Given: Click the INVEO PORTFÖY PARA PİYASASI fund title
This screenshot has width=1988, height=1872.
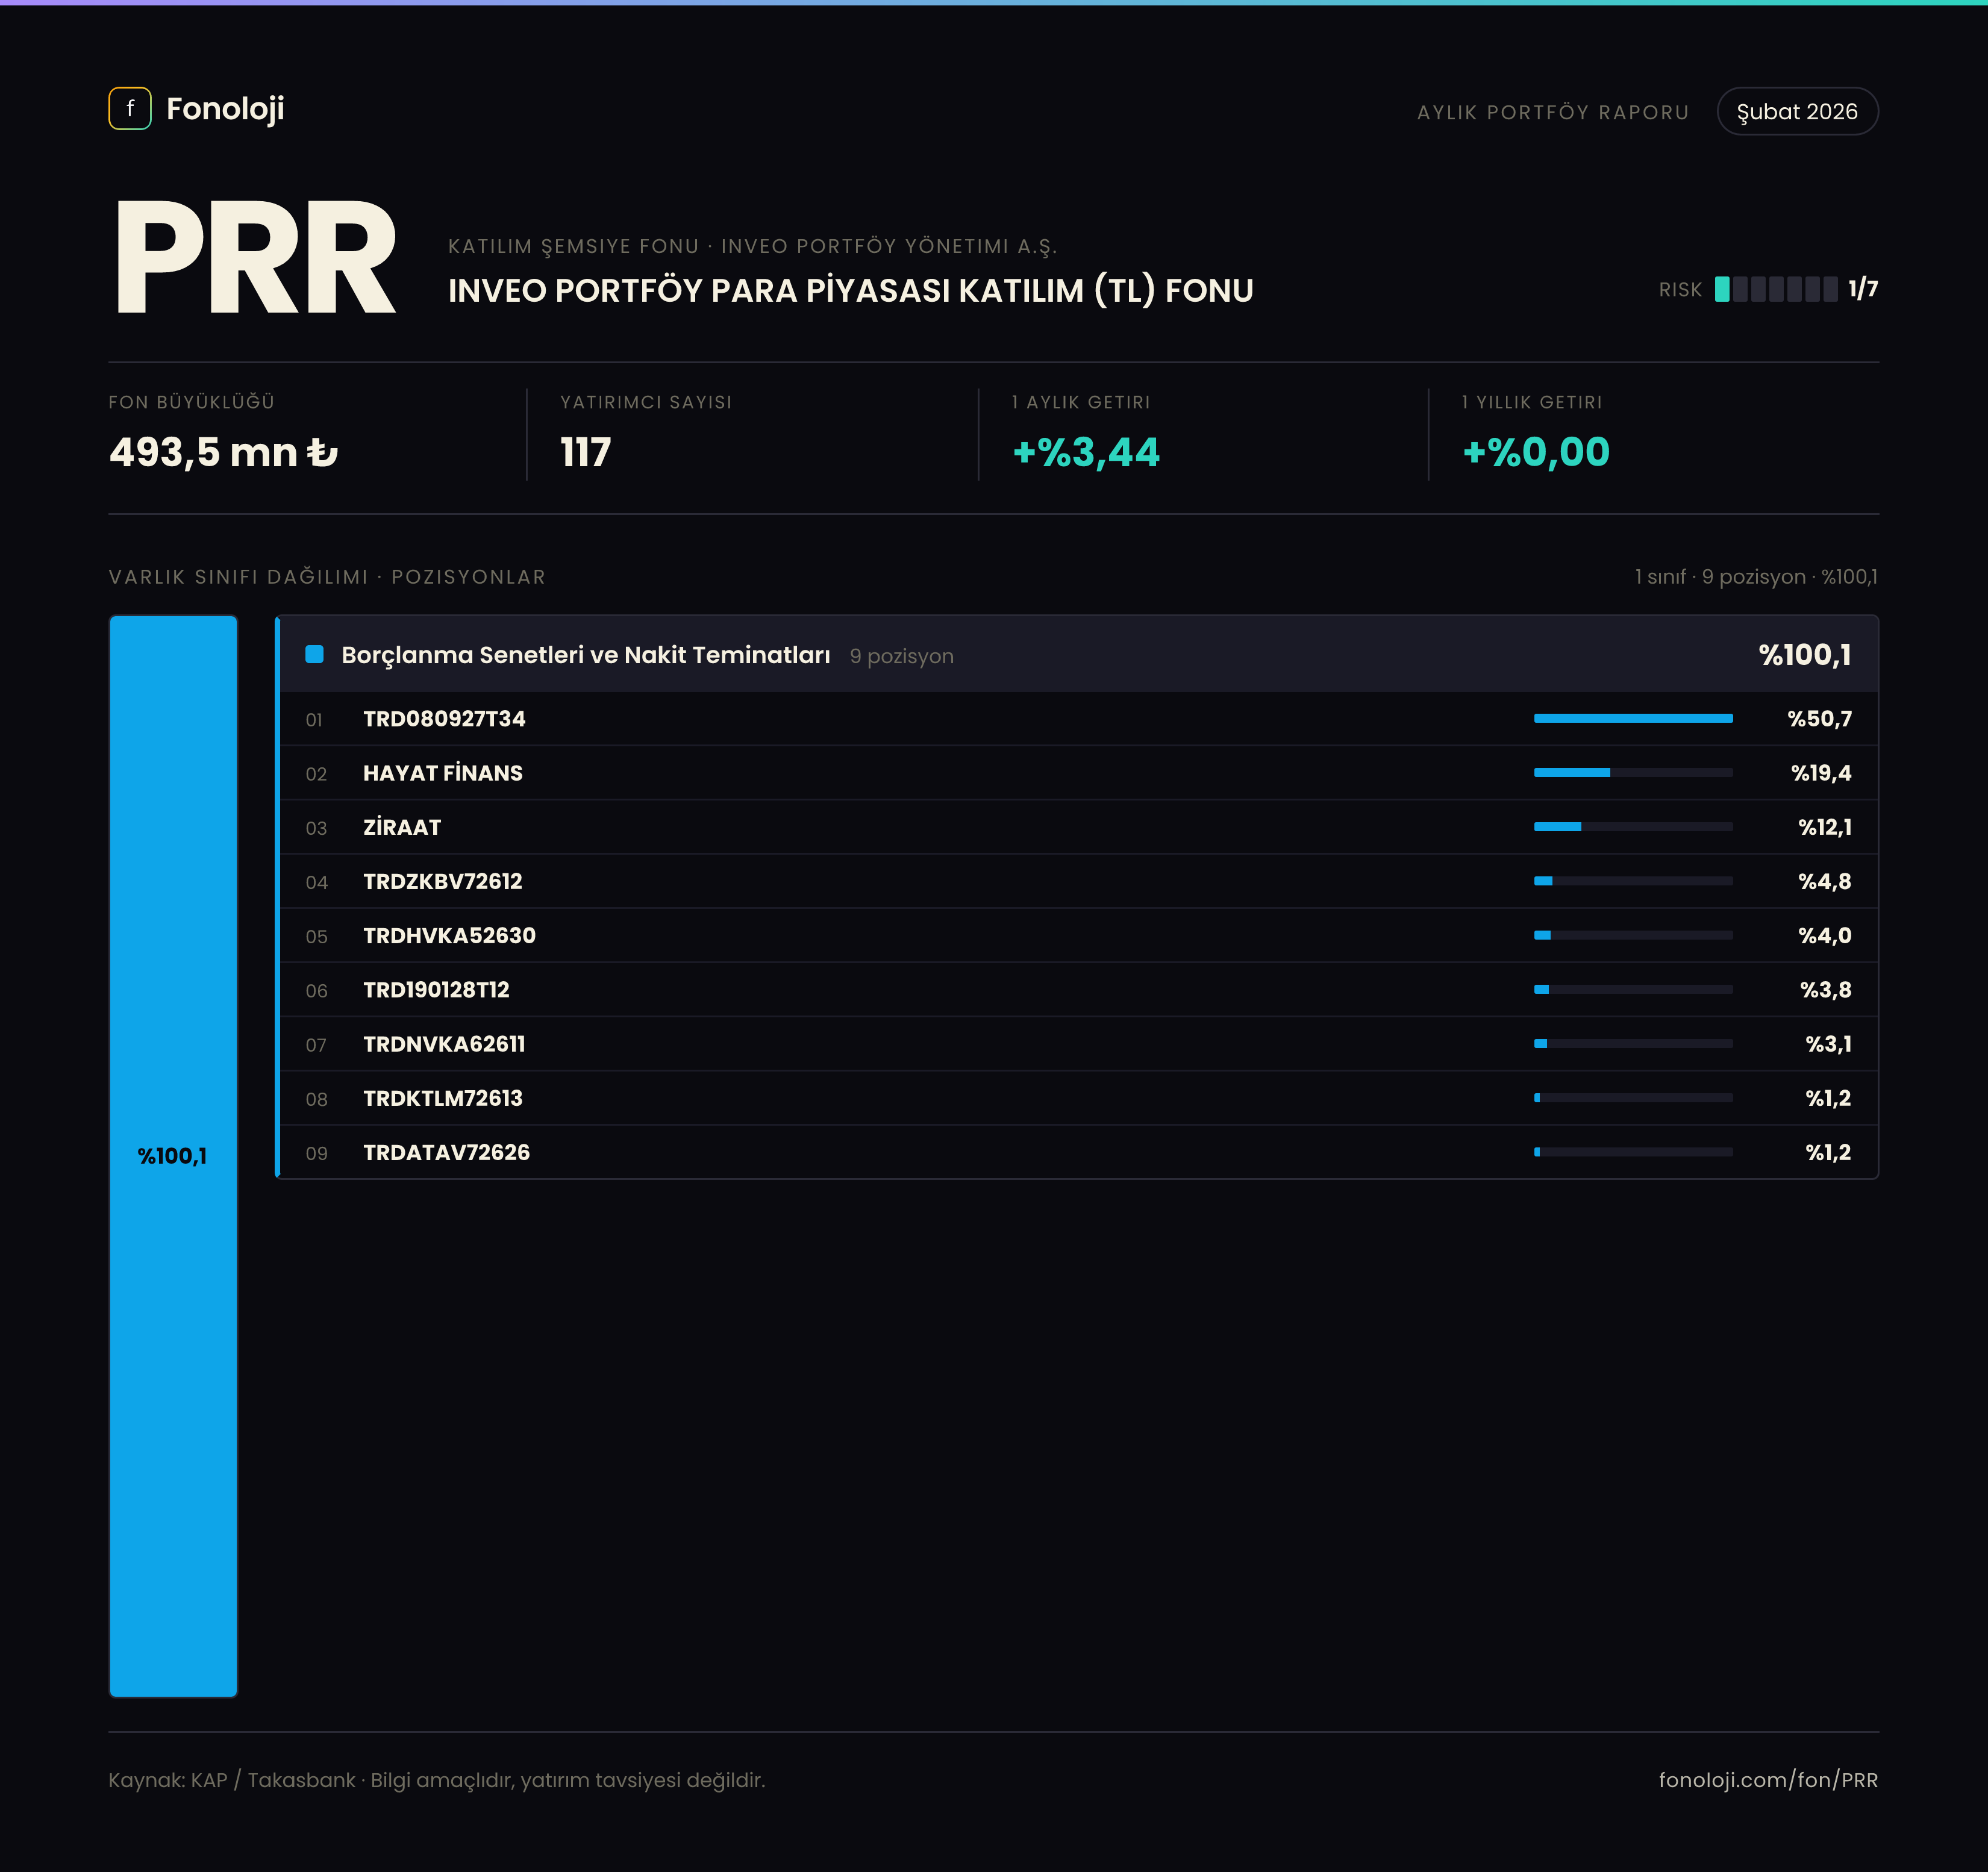Looking at the screenshot, I should 850,290.
